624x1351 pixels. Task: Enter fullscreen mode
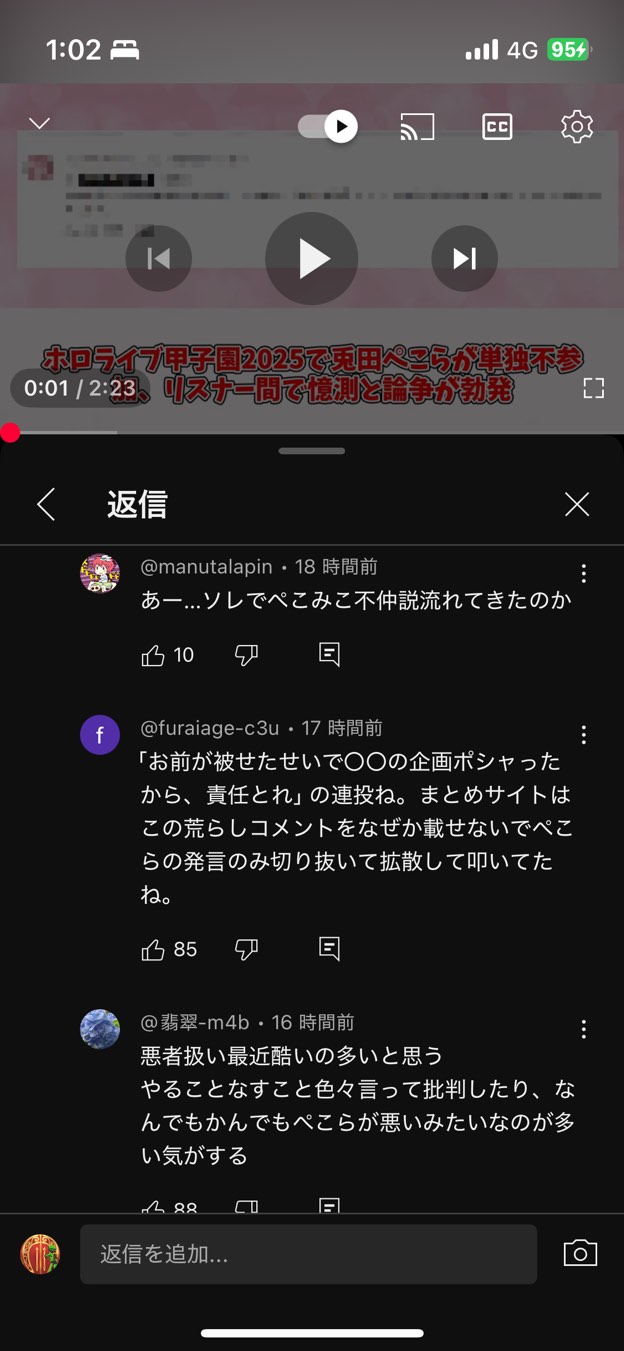coord(594,388)
